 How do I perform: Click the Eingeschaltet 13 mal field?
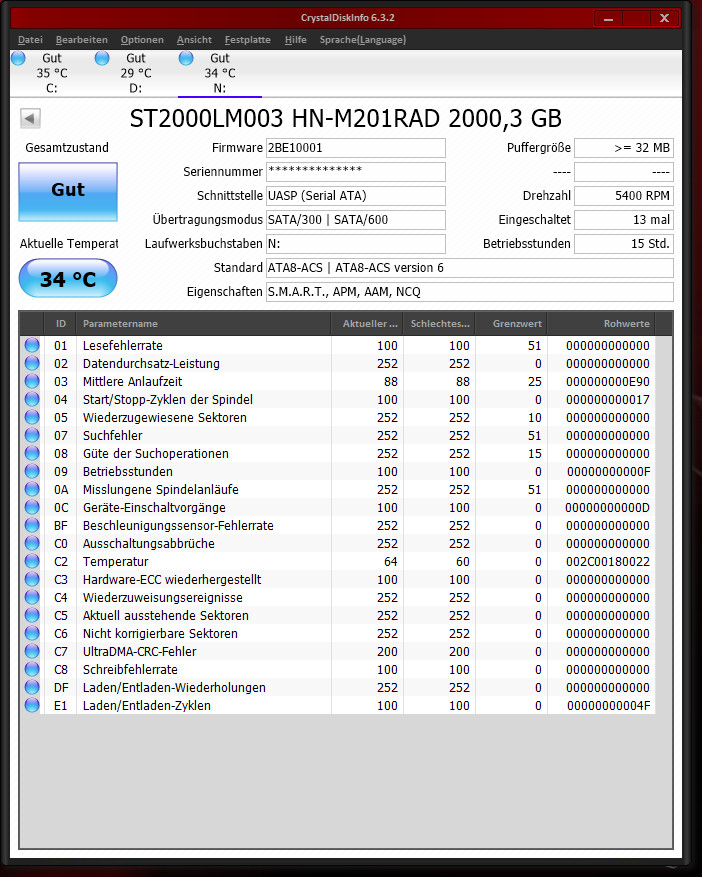(624, 220)
